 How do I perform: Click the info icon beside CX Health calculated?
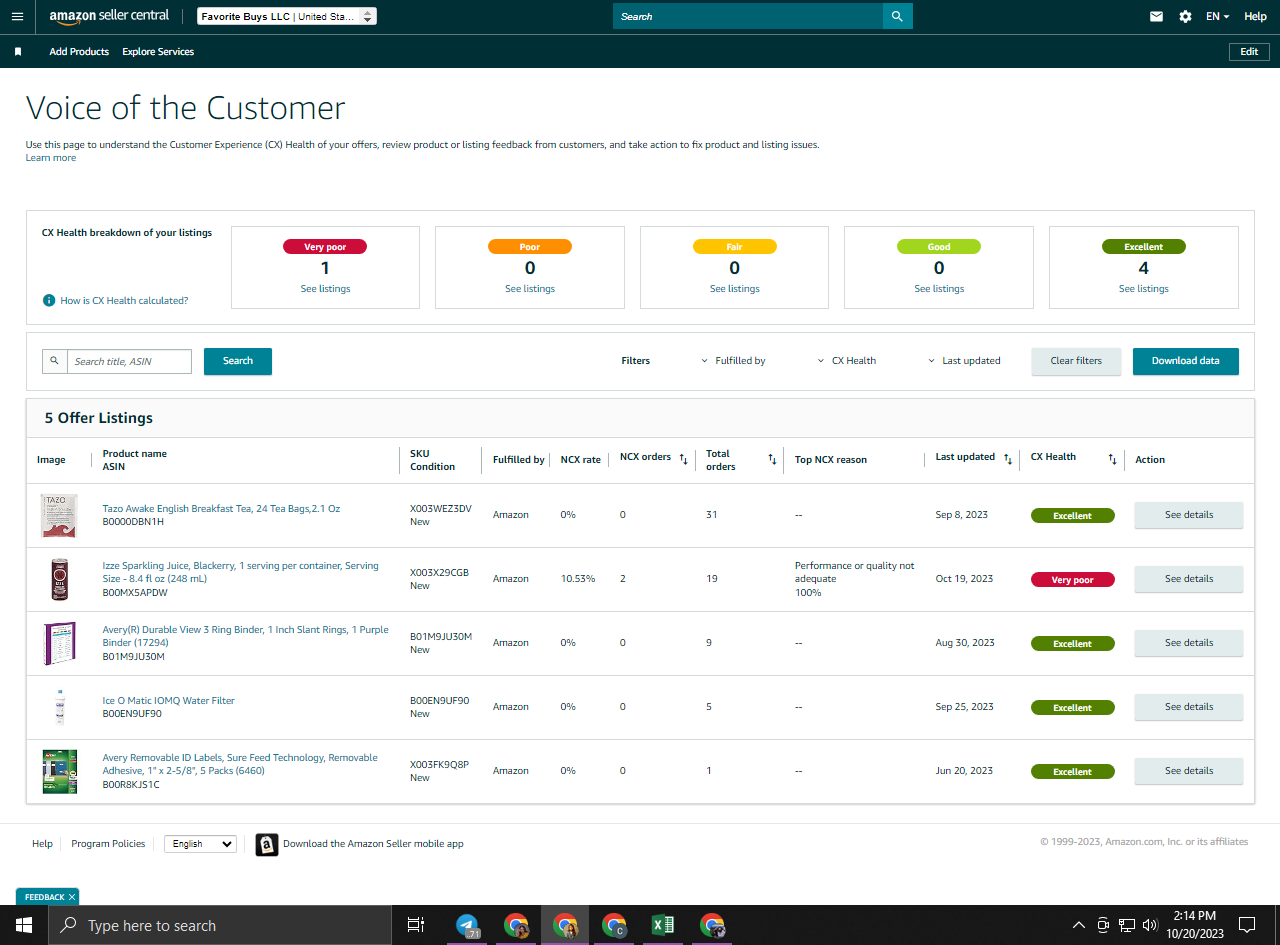(48, 300)
